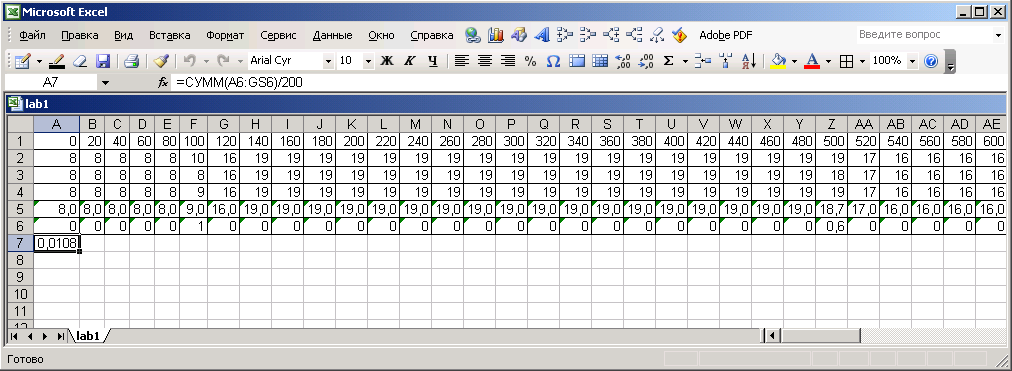Screen dimensions: 1012x371
Task: Expand the 100% zoom dropdown
Action: pos(913,61)
